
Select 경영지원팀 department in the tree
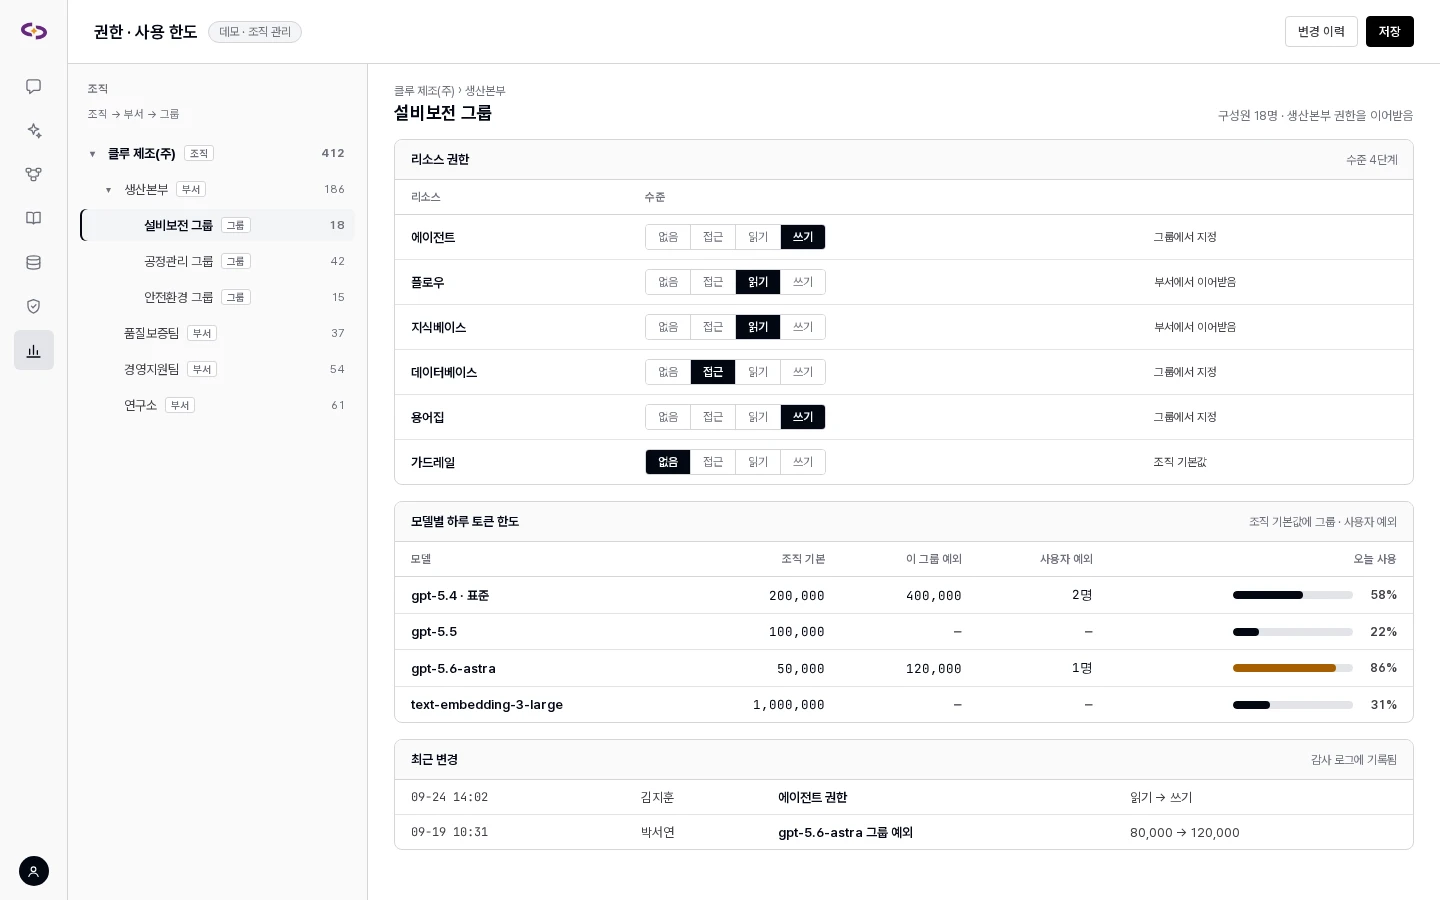218,369
